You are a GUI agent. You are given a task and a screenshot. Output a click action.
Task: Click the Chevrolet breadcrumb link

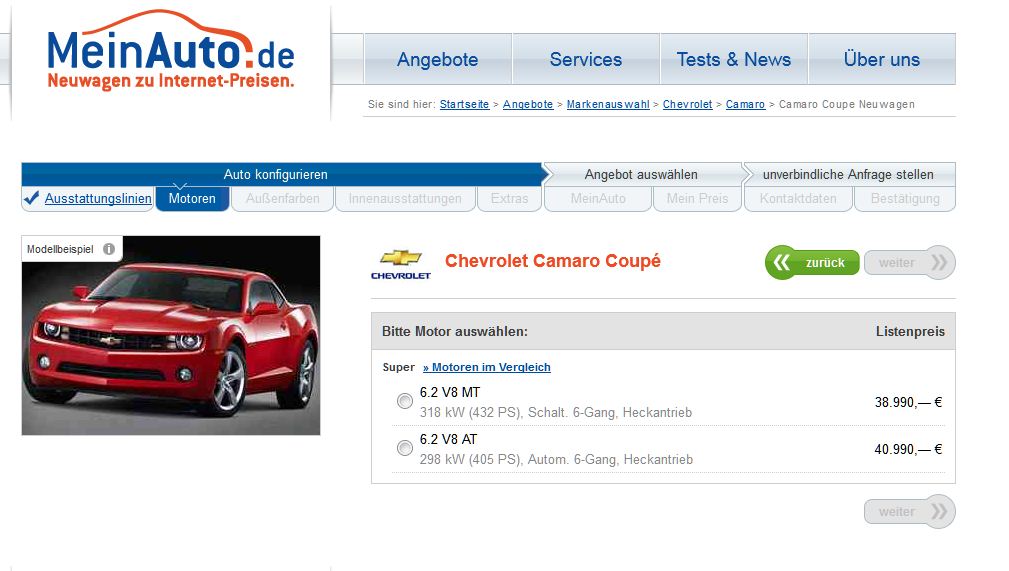click(687, 104)
